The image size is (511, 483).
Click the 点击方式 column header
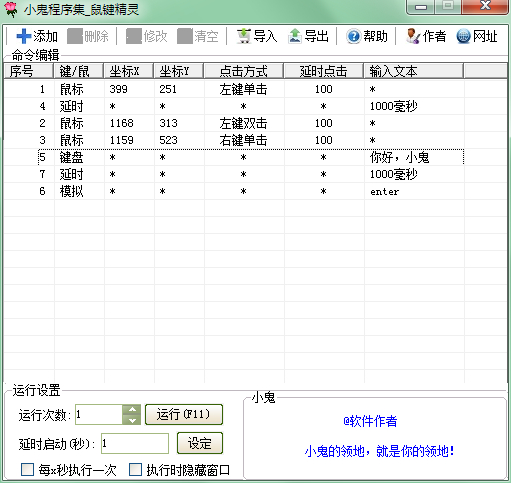(244, 71)
